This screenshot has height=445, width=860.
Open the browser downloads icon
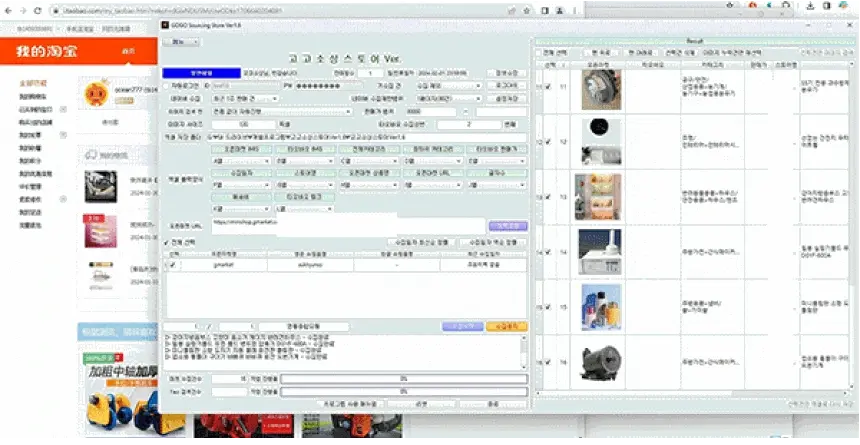click(811, 6)
